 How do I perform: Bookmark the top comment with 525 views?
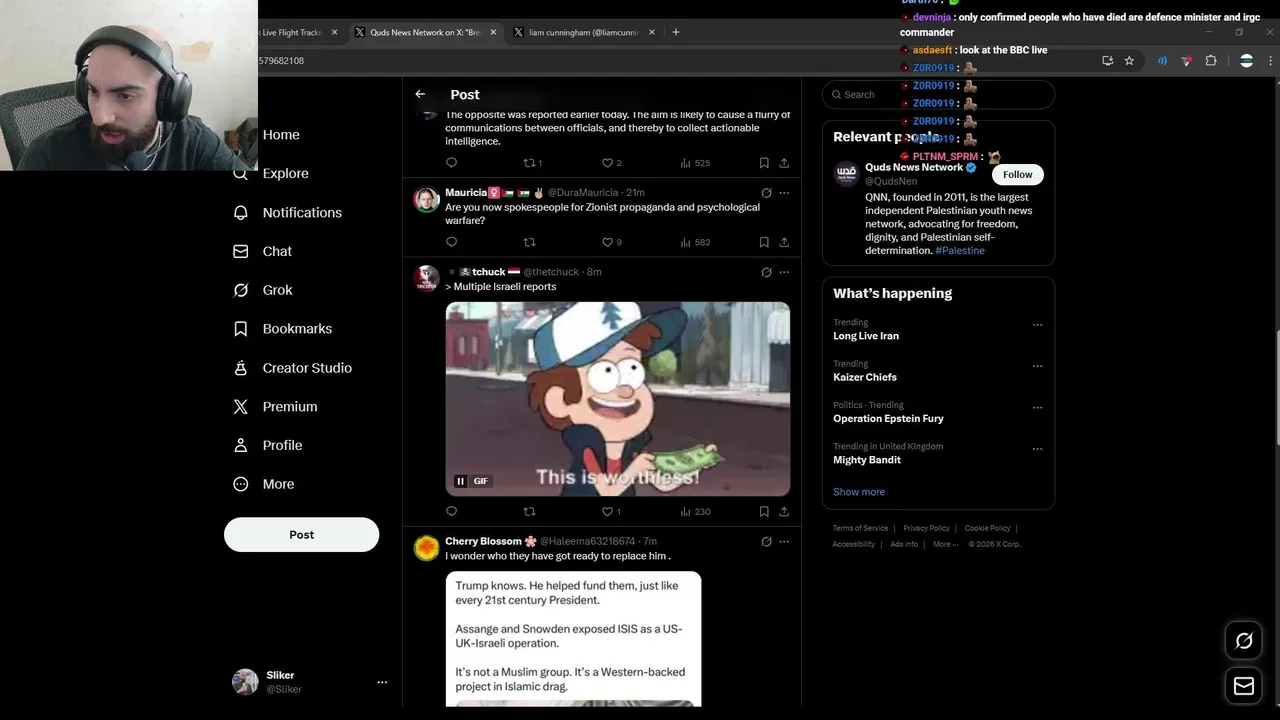point(764,163)
